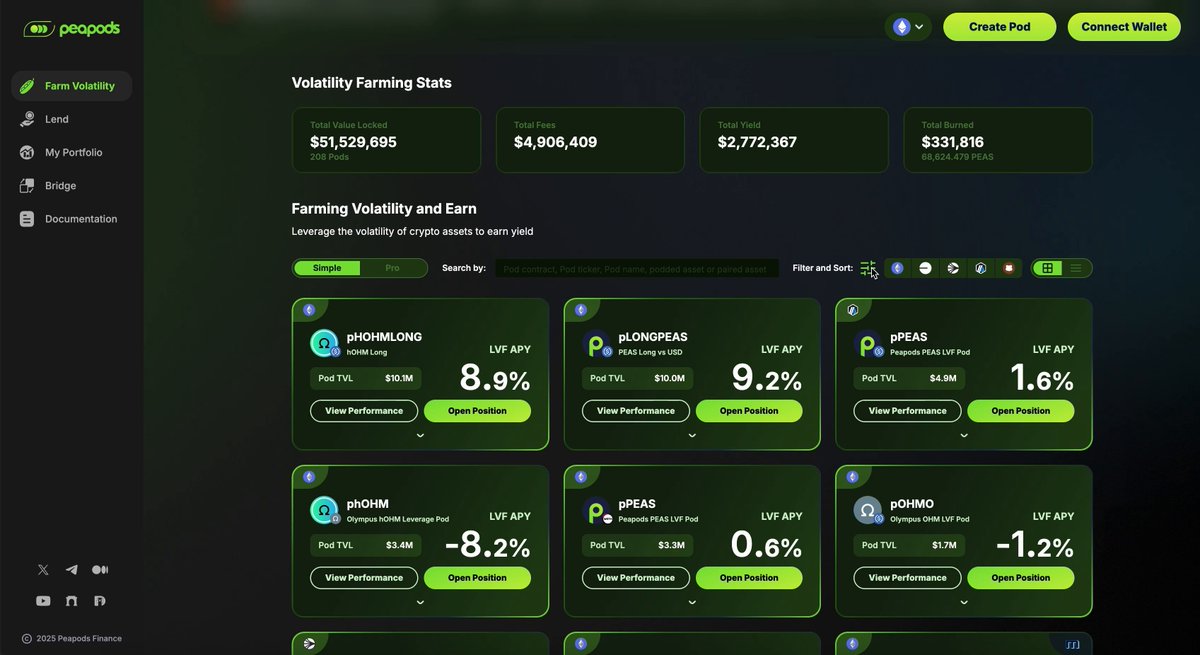Expand the pOHMO card details chevron
Screen dimensions: 1200x655
tap(964, 602)
